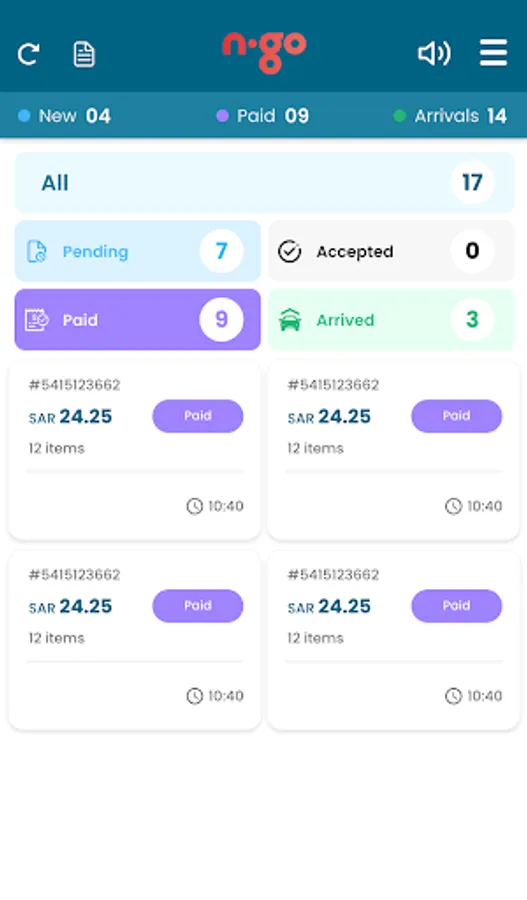The height and width of the screenshot is (900, 527).
Task: Toggle the sound speaker icon
Action: click(434, 54)
